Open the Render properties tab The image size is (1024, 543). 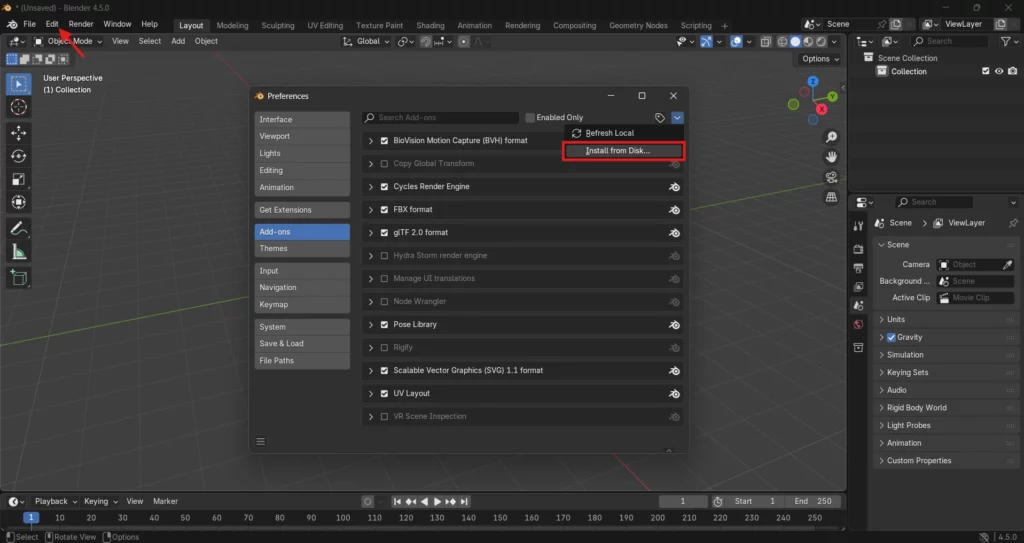858,249
